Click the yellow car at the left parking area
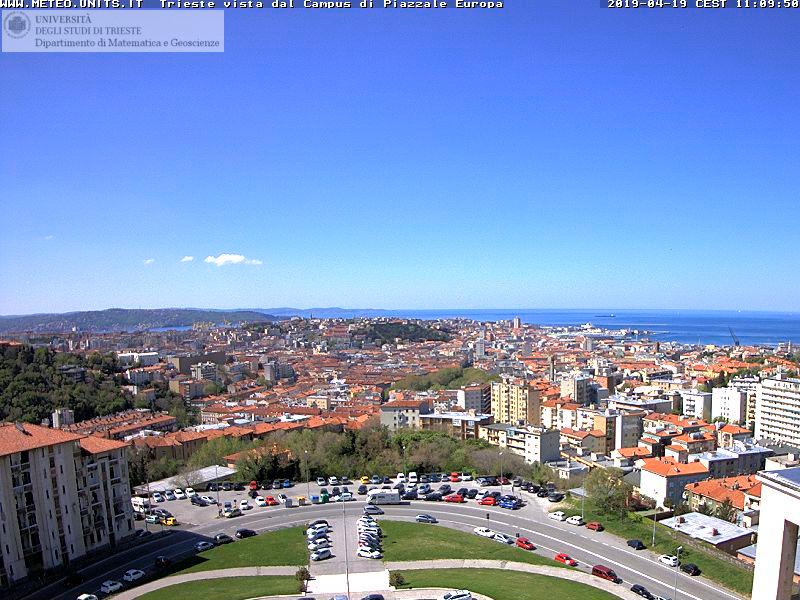800x600 pixels. click(x=168, y=520)
